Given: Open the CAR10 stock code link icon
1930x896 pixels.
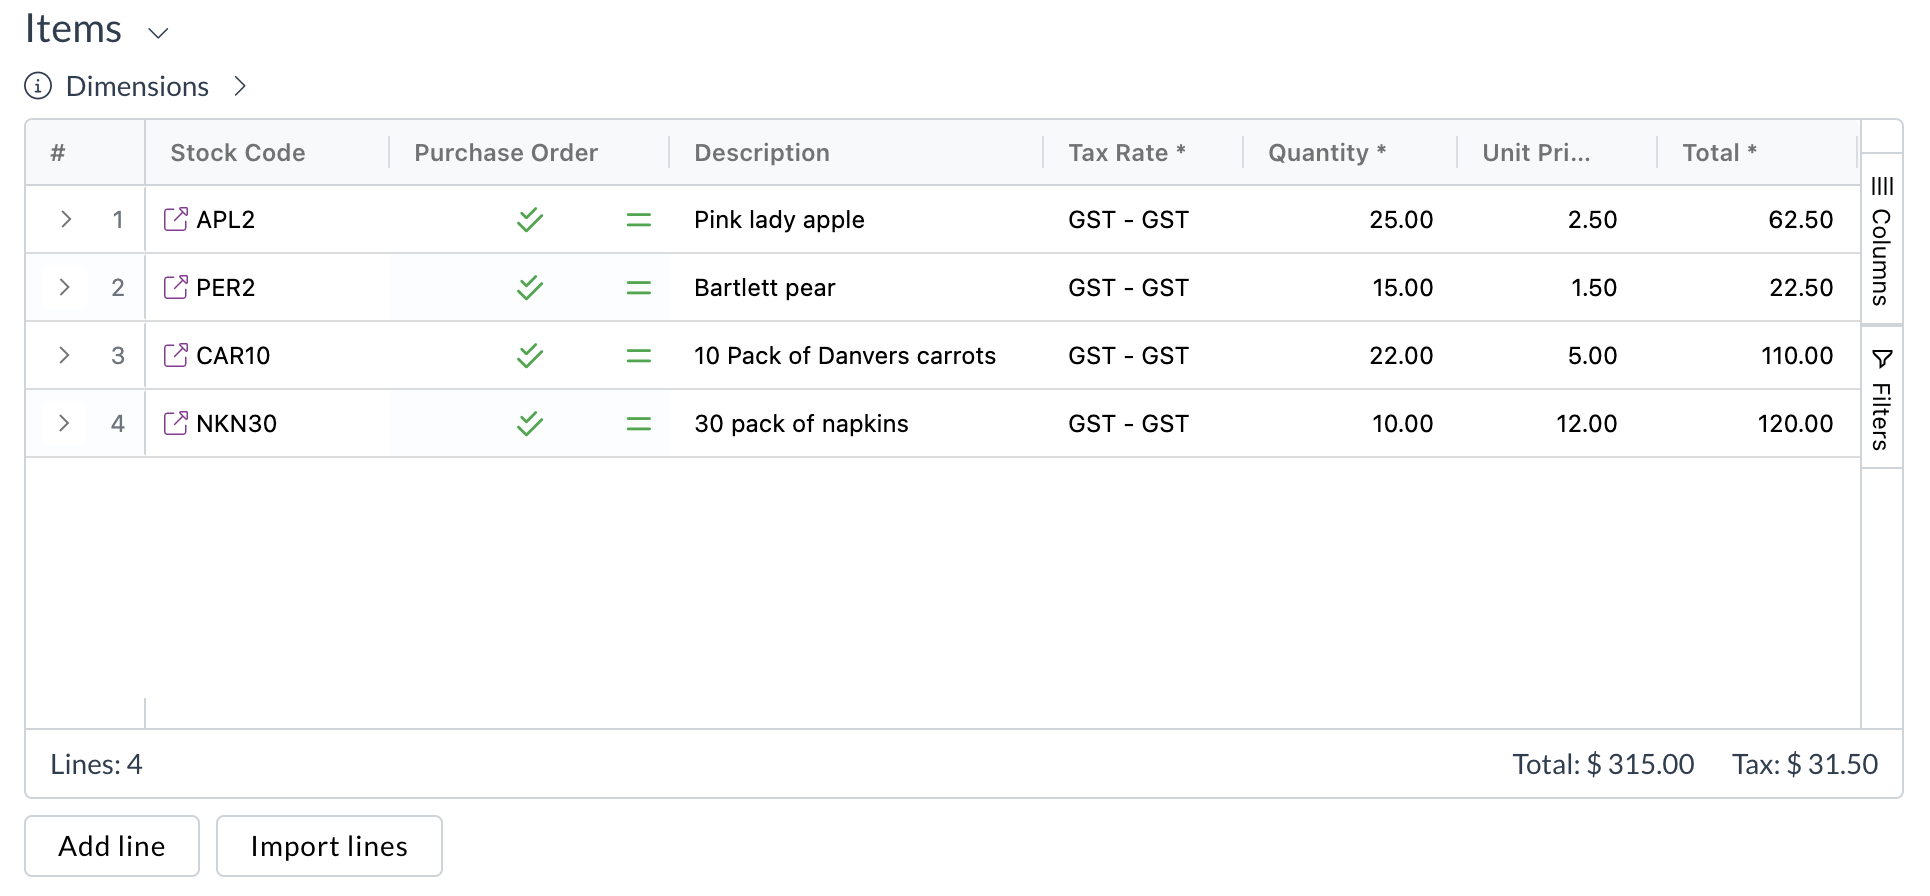Looking at the screenshot, I should coord(175,355).
